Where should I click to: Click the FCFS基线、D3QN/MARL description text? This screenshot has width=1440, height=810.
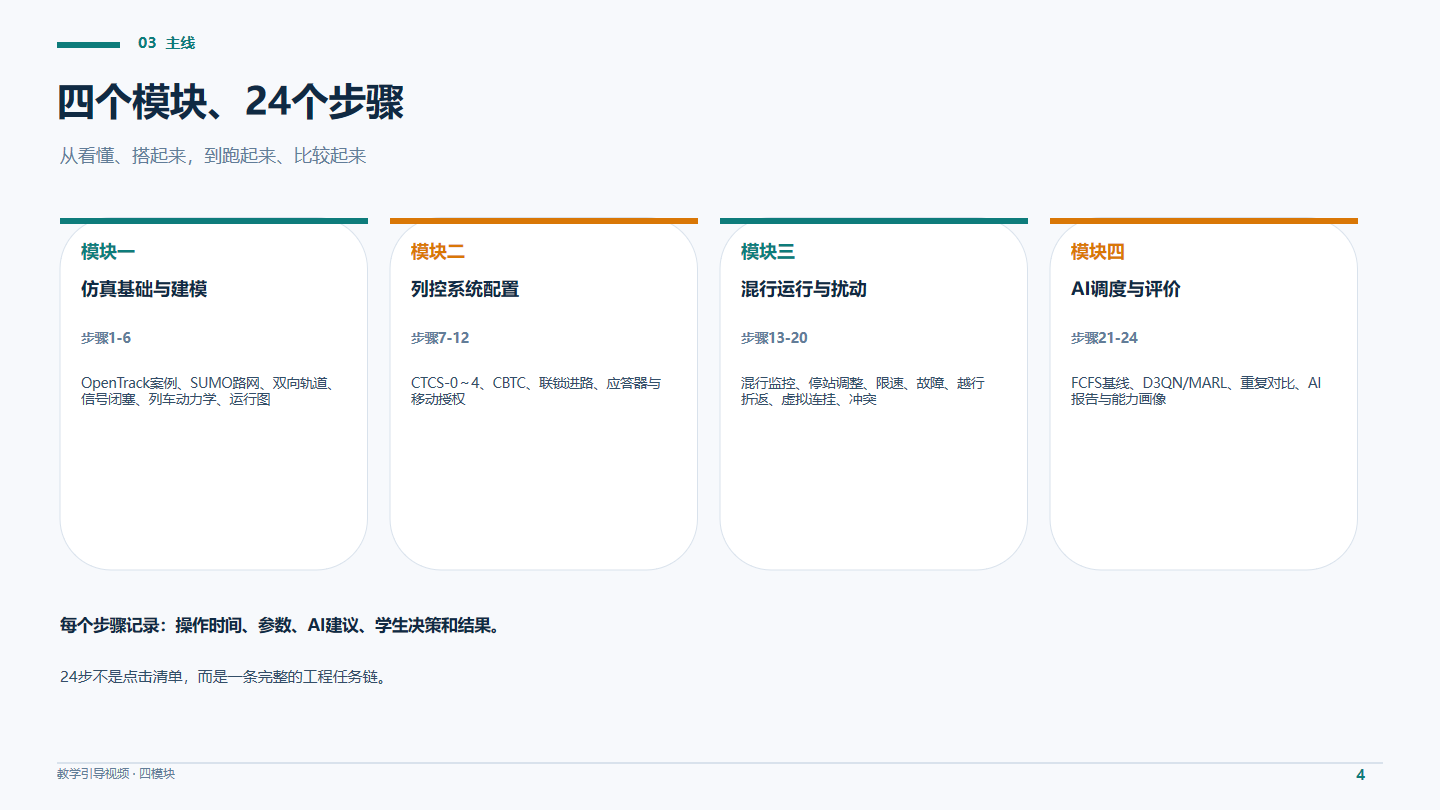click(x=1196, y=391)
